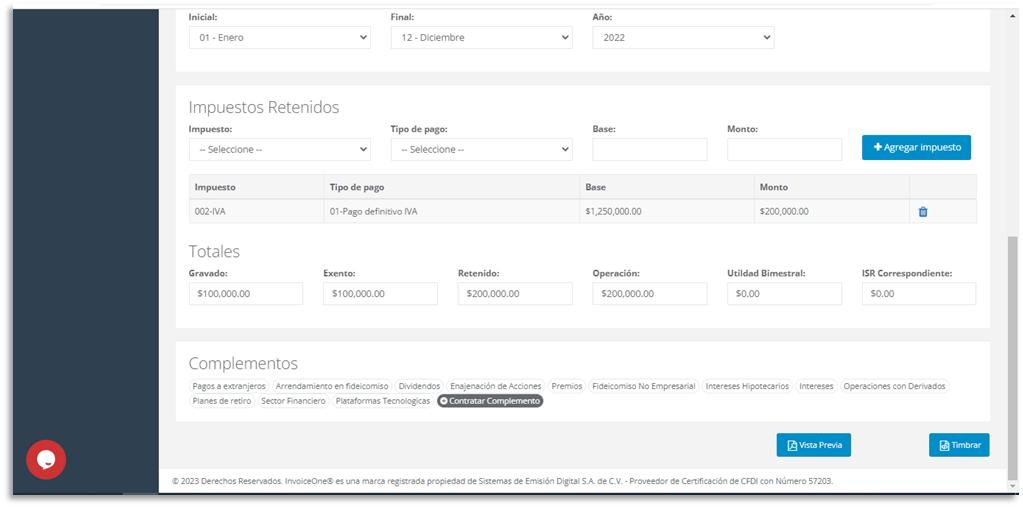This screenshot has width=1023, height=508.
Task: Pick the Plataformas Tecnologicas complement
Action: [383, 401]
